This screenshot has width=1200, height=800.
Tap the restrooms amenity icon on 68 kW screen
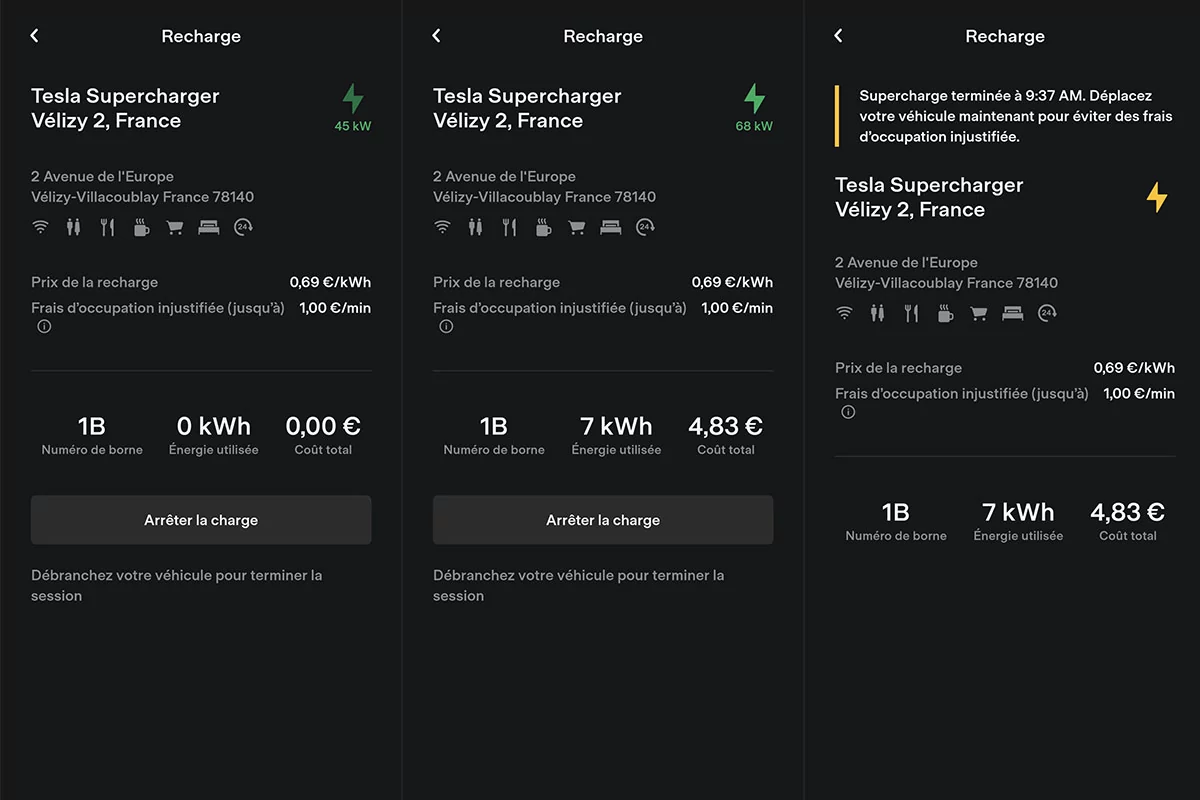[474, 227]
